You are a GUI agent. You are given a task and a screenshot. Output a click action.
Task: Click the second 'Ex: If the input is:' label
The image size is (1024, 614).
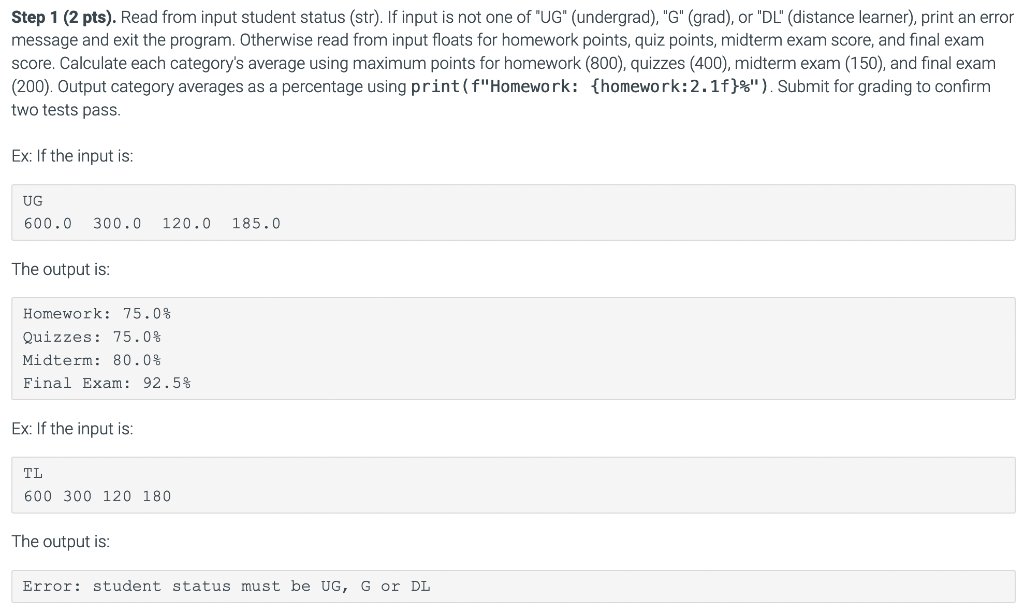72,428
